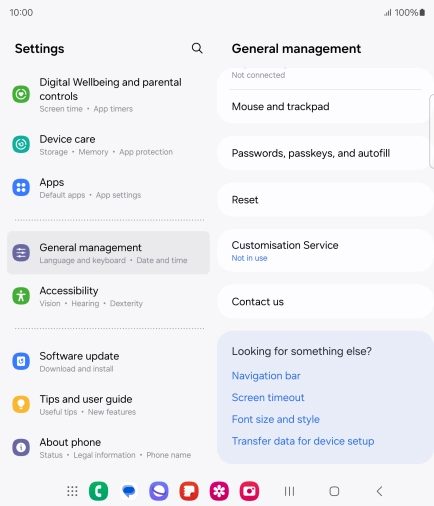The width and height of the screenshot is (434, 506).
Task: Open the Apps settings icon
Action: point(21,187)
